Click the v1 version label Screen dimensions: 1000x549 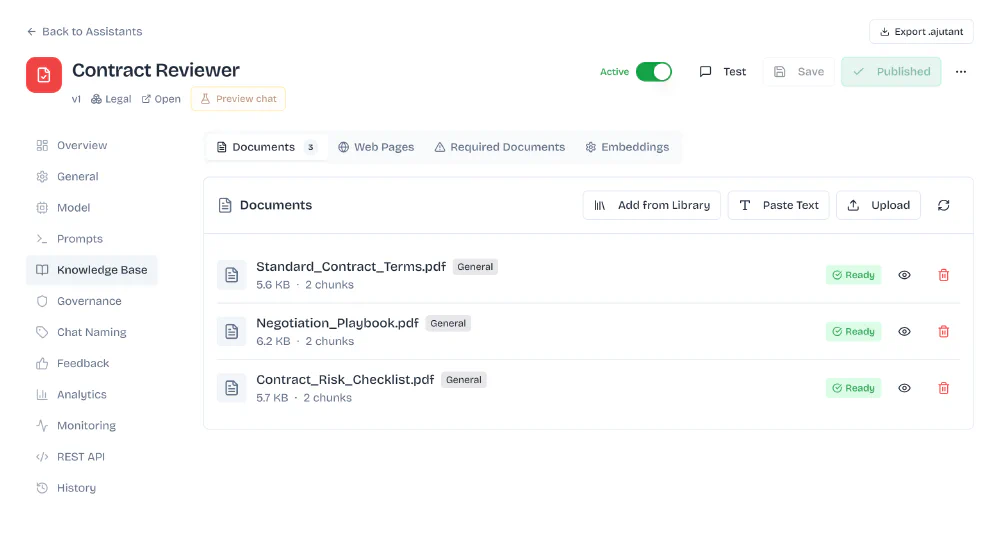point(77,99)
